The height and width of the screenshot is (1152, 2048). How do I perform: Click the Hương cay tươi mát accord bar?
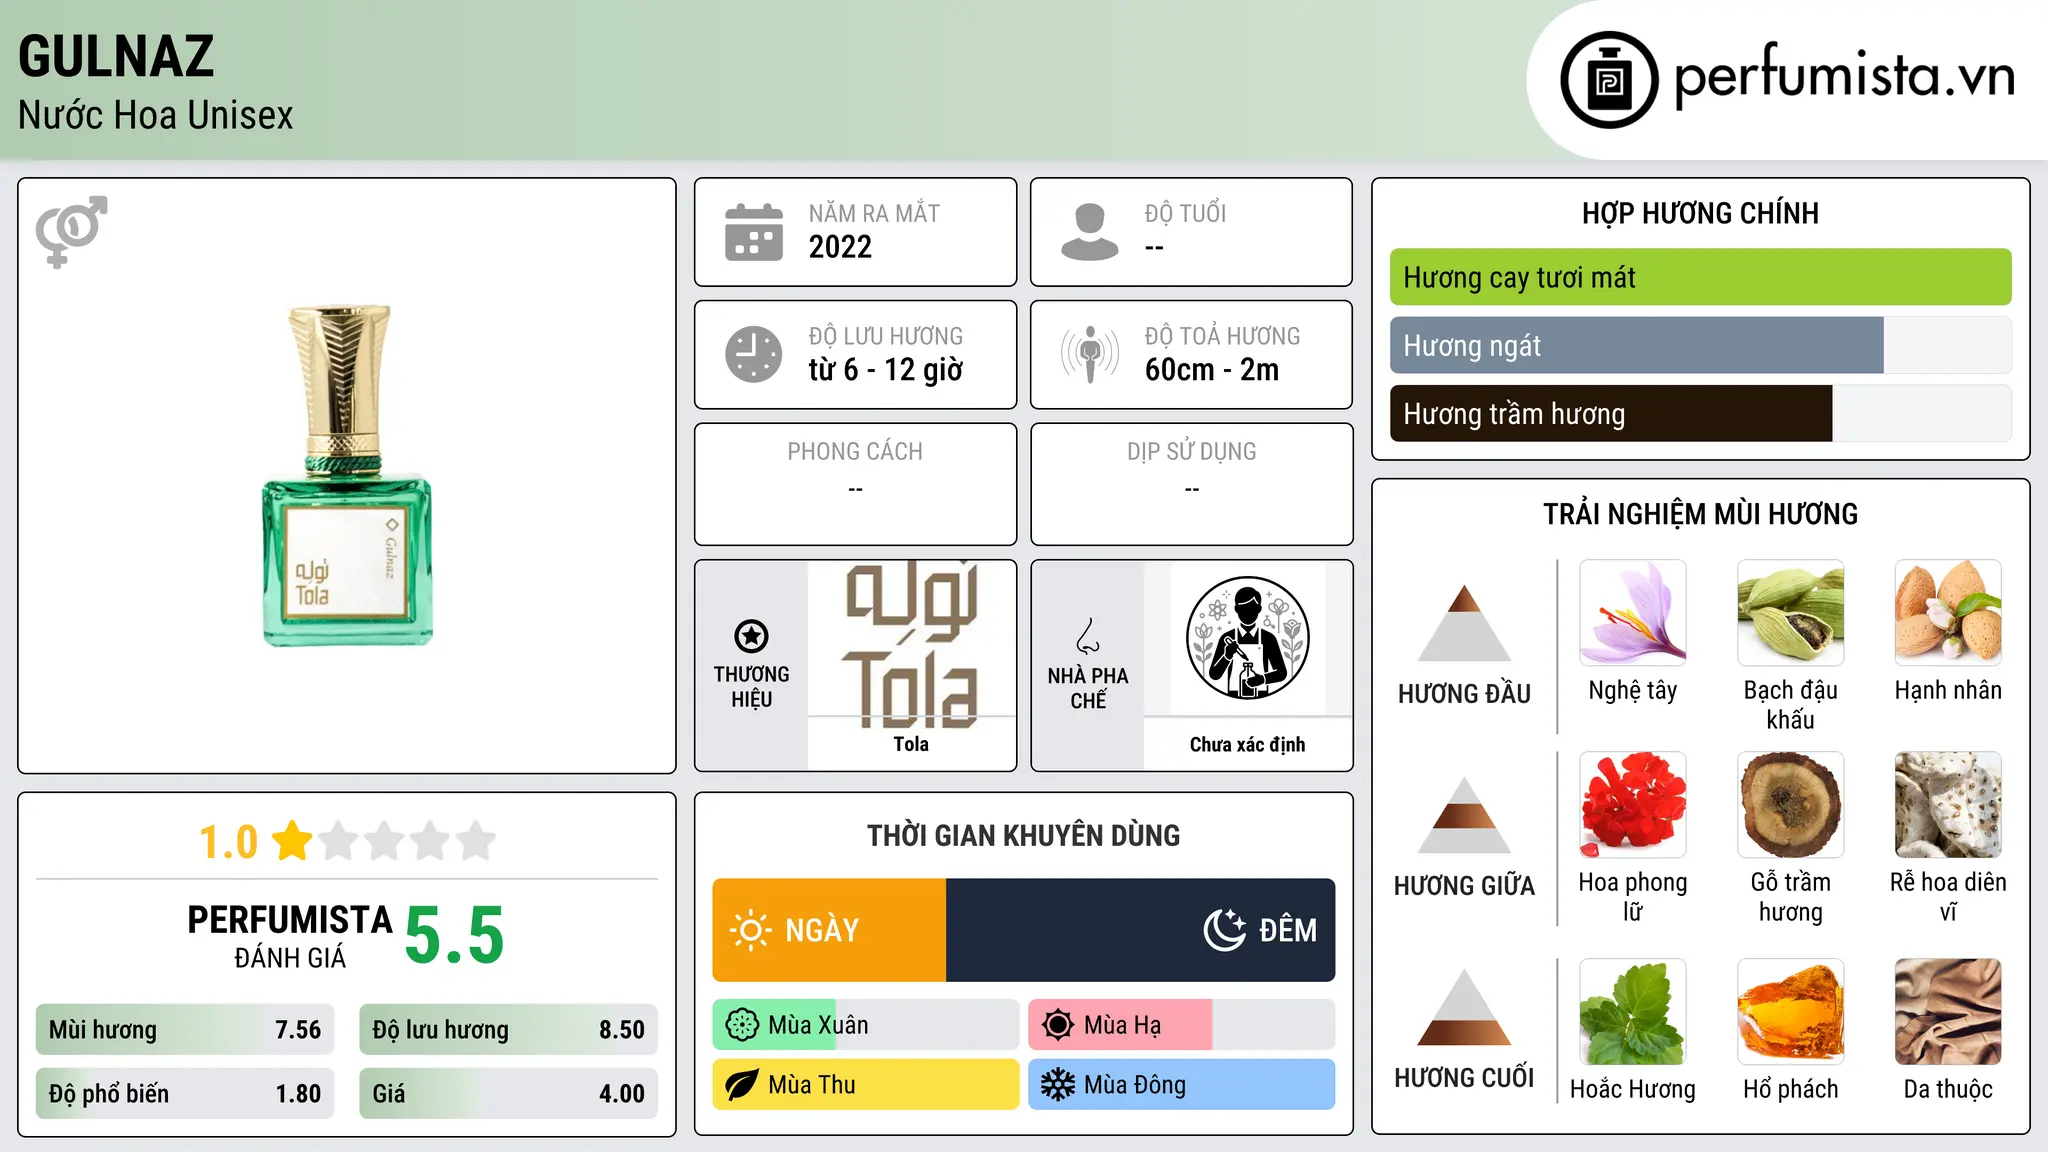(1700, 277)
